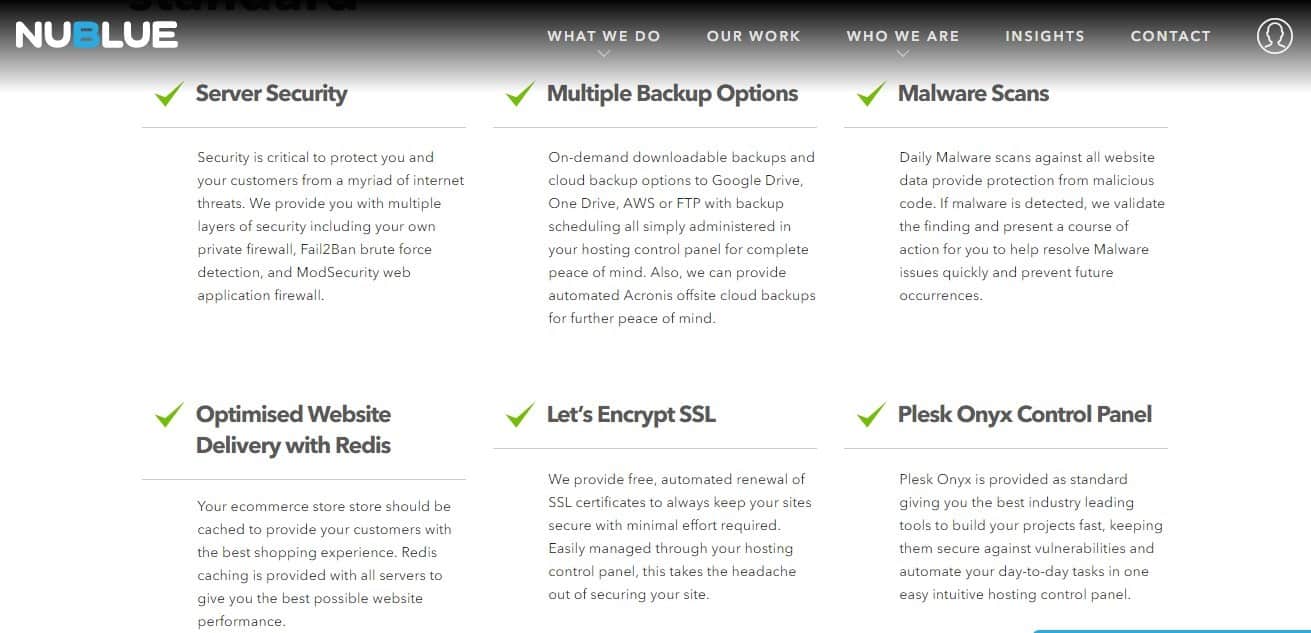The image size is (1311, 633).
Task: Click the Plesk Onyx Control Panel checkmark
Action: (x=871, y=415)
